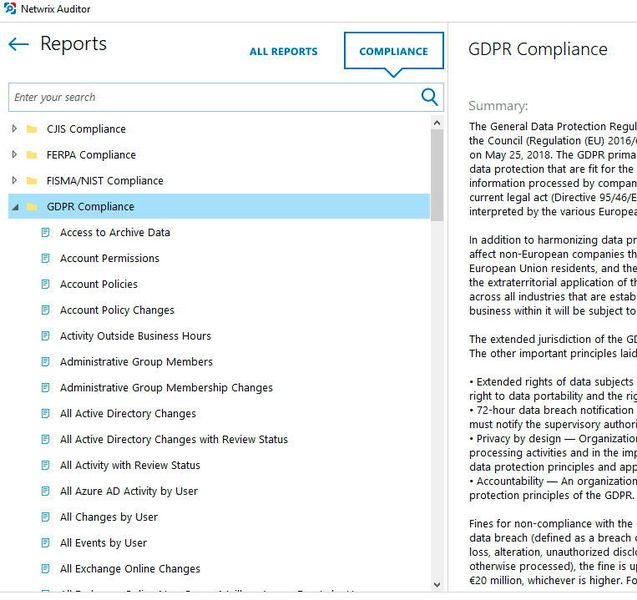This screenshot has width=637, height=600.
Task: Open the All Active Directory Changes report
Action: pyautogui.click(x=128, y=414)
